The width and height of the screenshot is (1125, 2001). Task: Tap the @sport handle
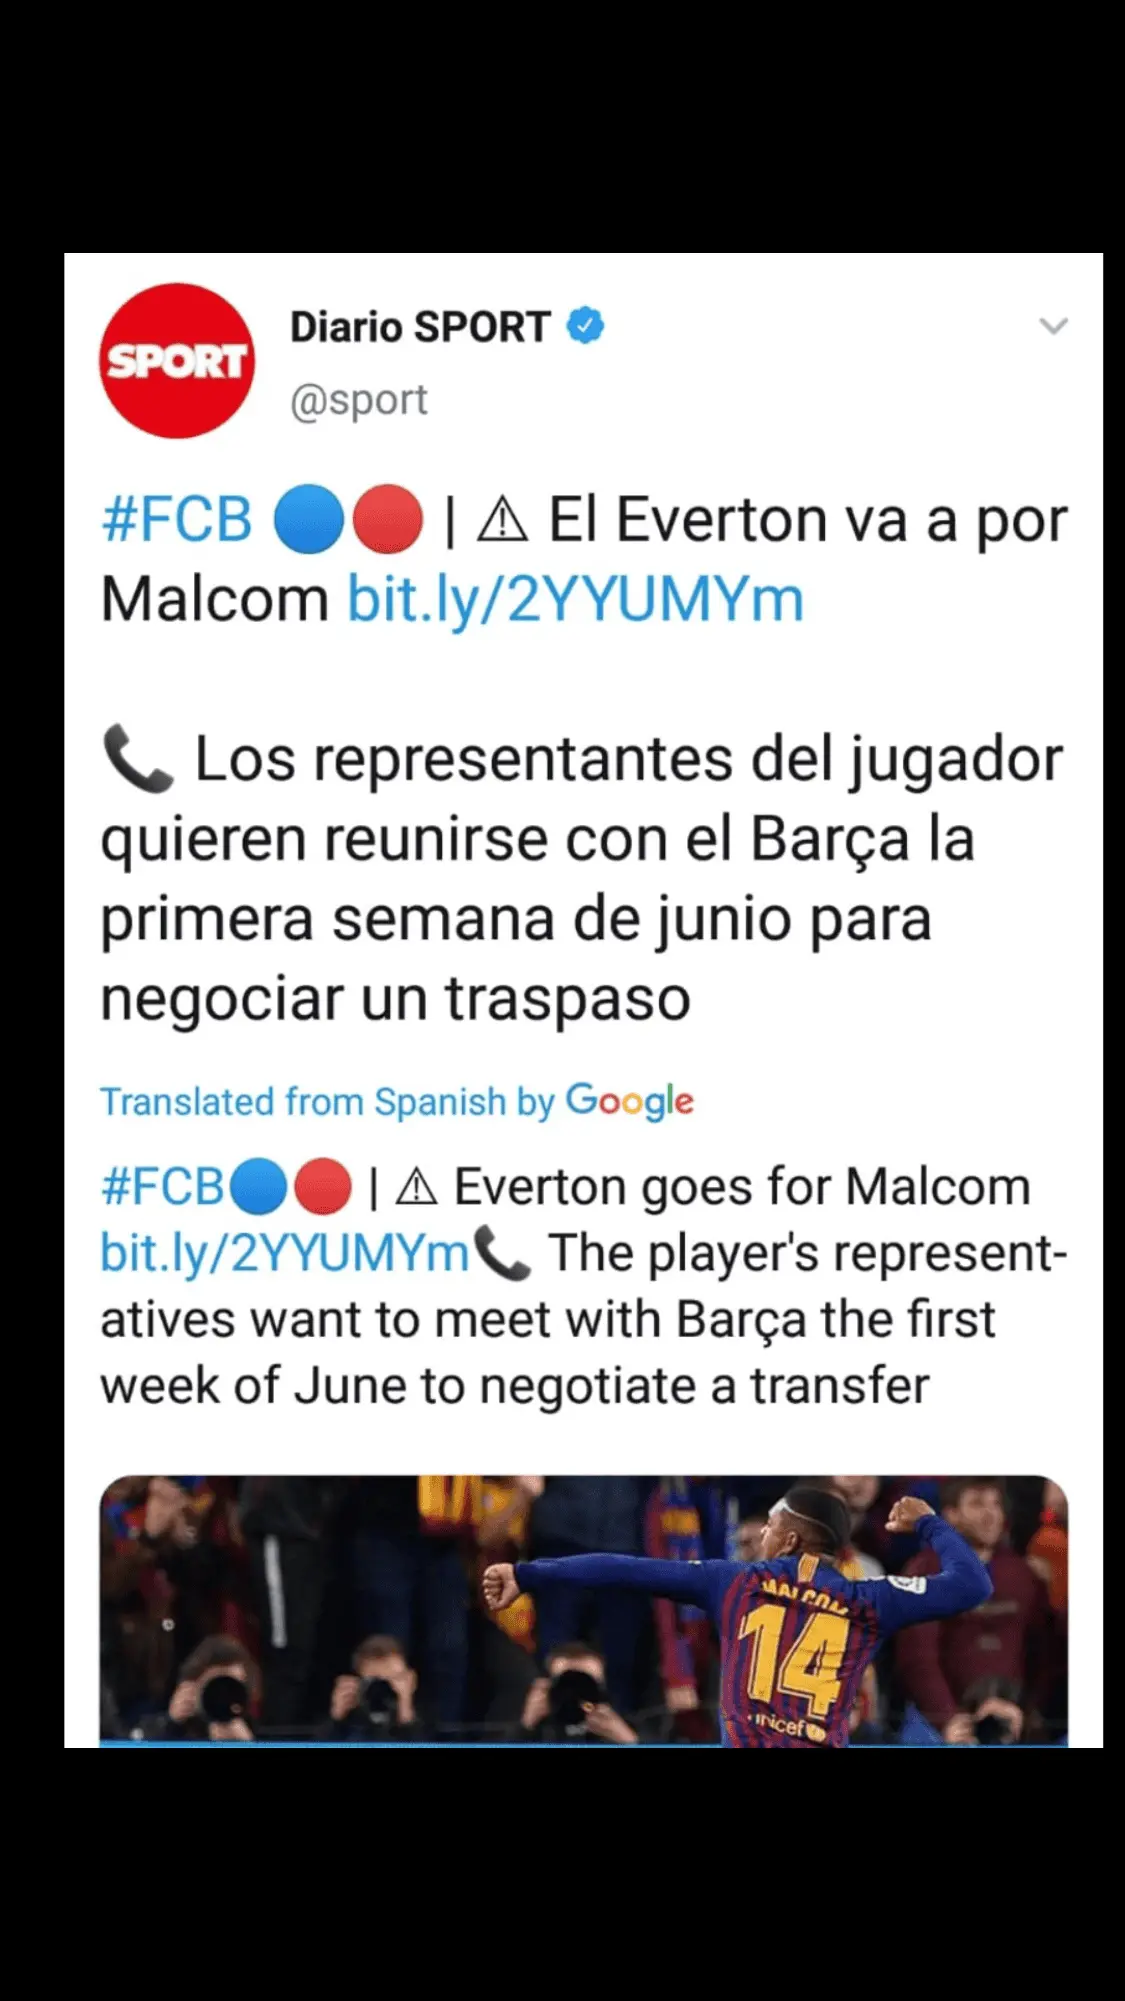[359, 400]
